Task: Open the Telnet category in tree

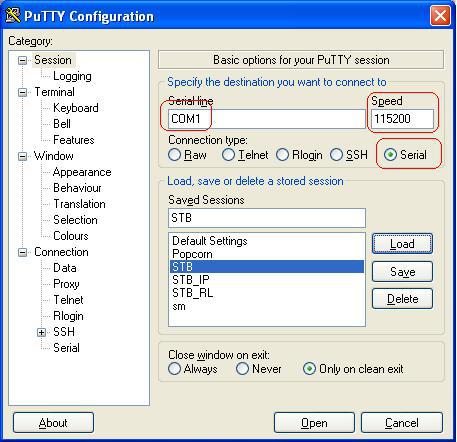Action: tap(68, 300)
